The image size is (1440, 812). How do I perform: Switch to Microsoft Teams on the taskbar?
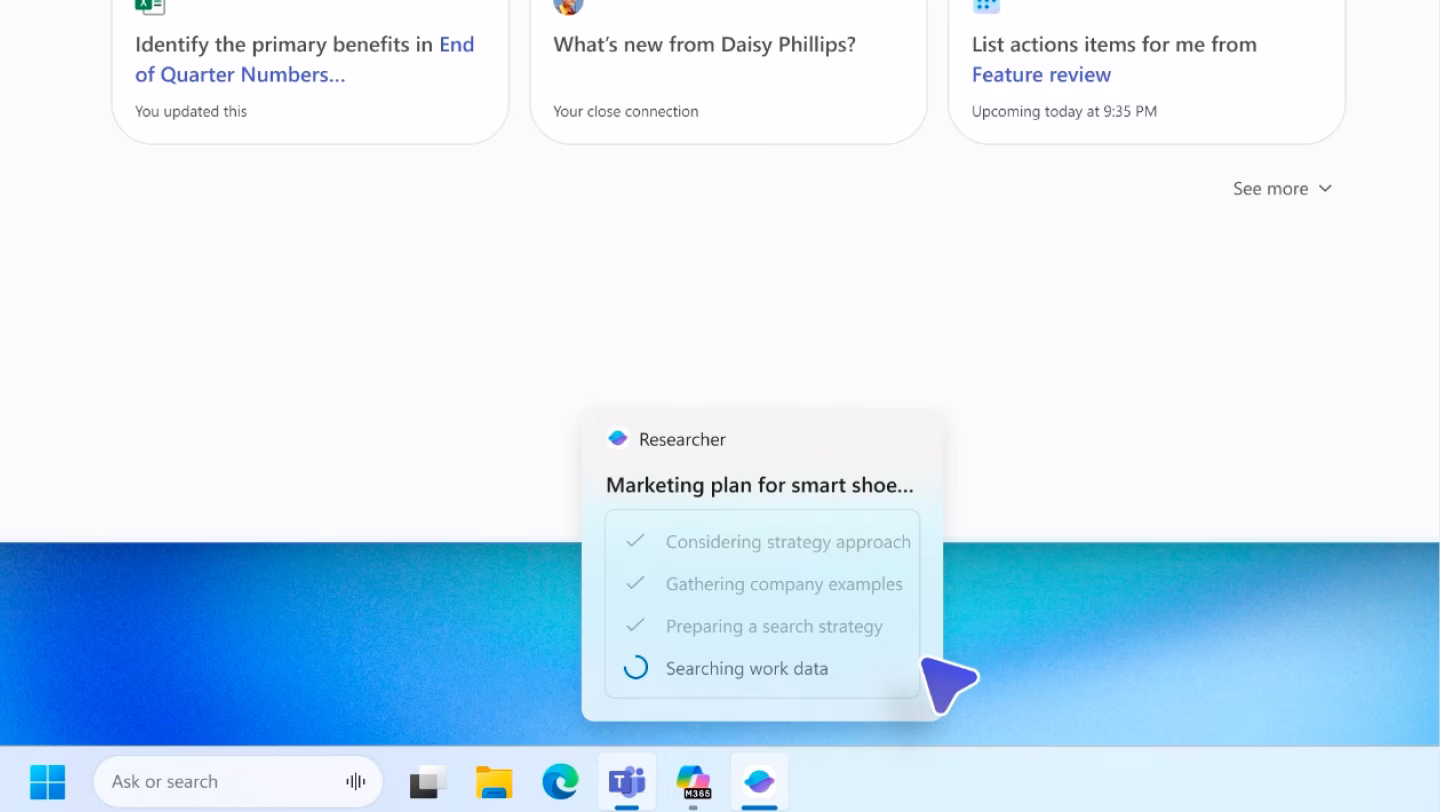(x=627, y=781)
